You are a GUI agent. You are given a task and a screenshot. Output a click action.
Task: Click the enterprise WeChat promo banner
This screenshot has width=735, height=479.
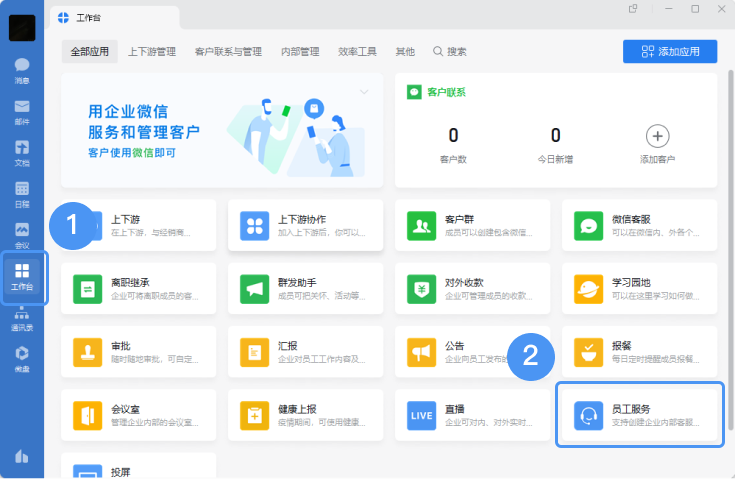pos(222,131)
